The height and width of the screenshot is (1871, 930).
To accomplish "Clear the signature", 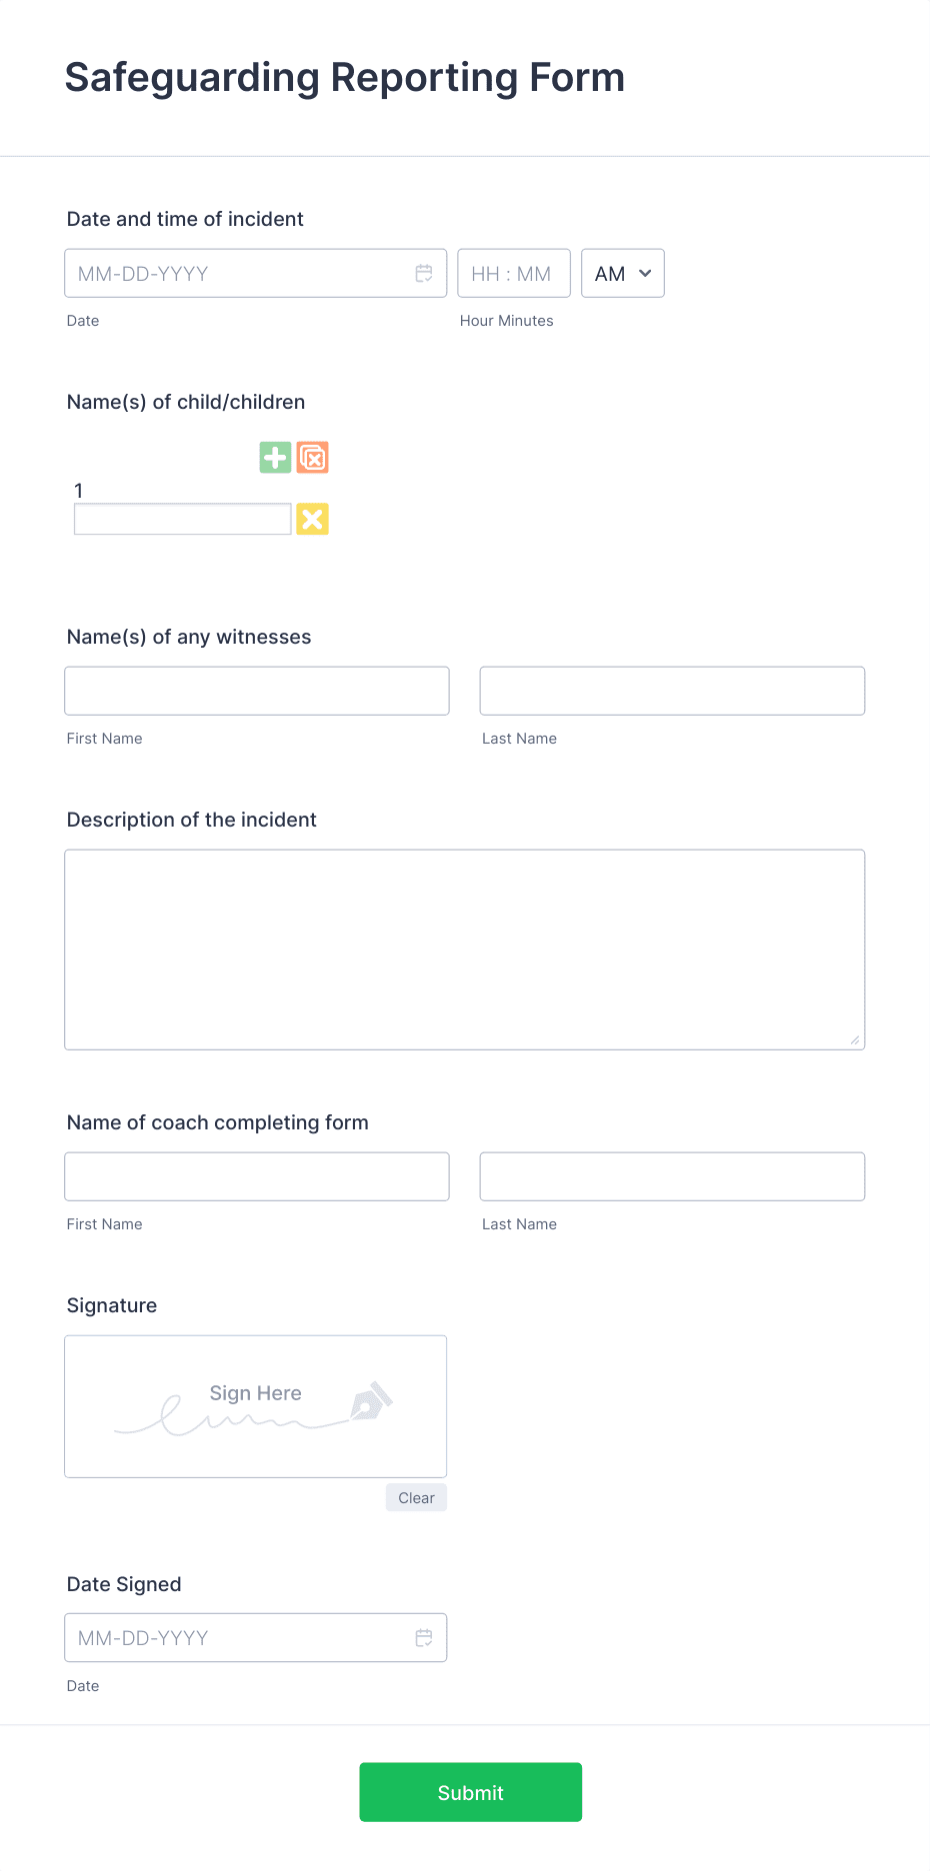I will click(415, 1497).
